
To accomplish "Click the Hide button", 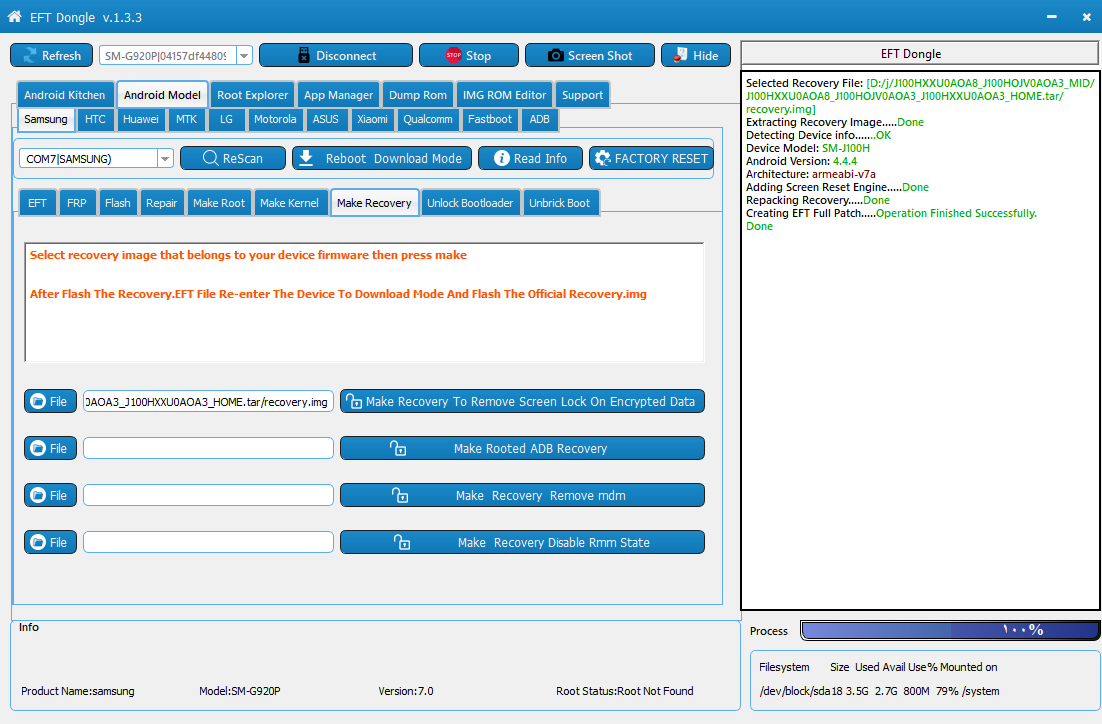I will 695,56.
